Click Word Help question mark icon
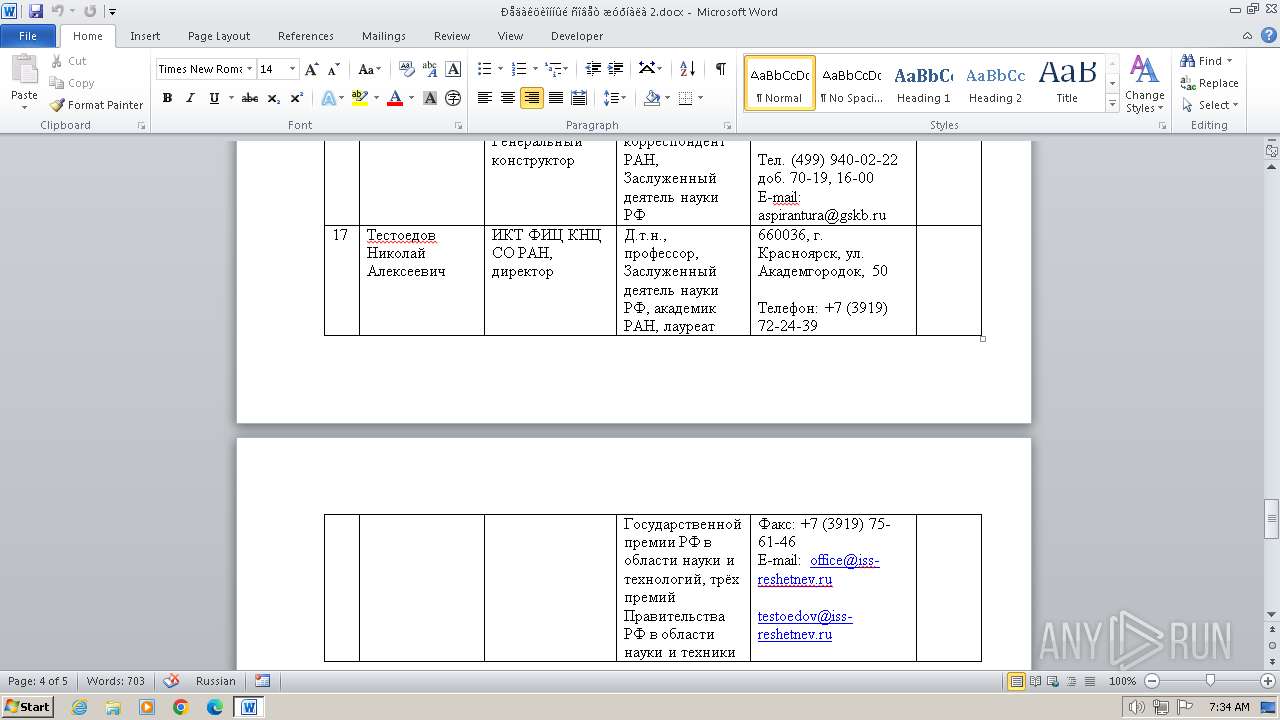Image resolution: width=1280 pixels, height=720 pixels. (1267, 36)
